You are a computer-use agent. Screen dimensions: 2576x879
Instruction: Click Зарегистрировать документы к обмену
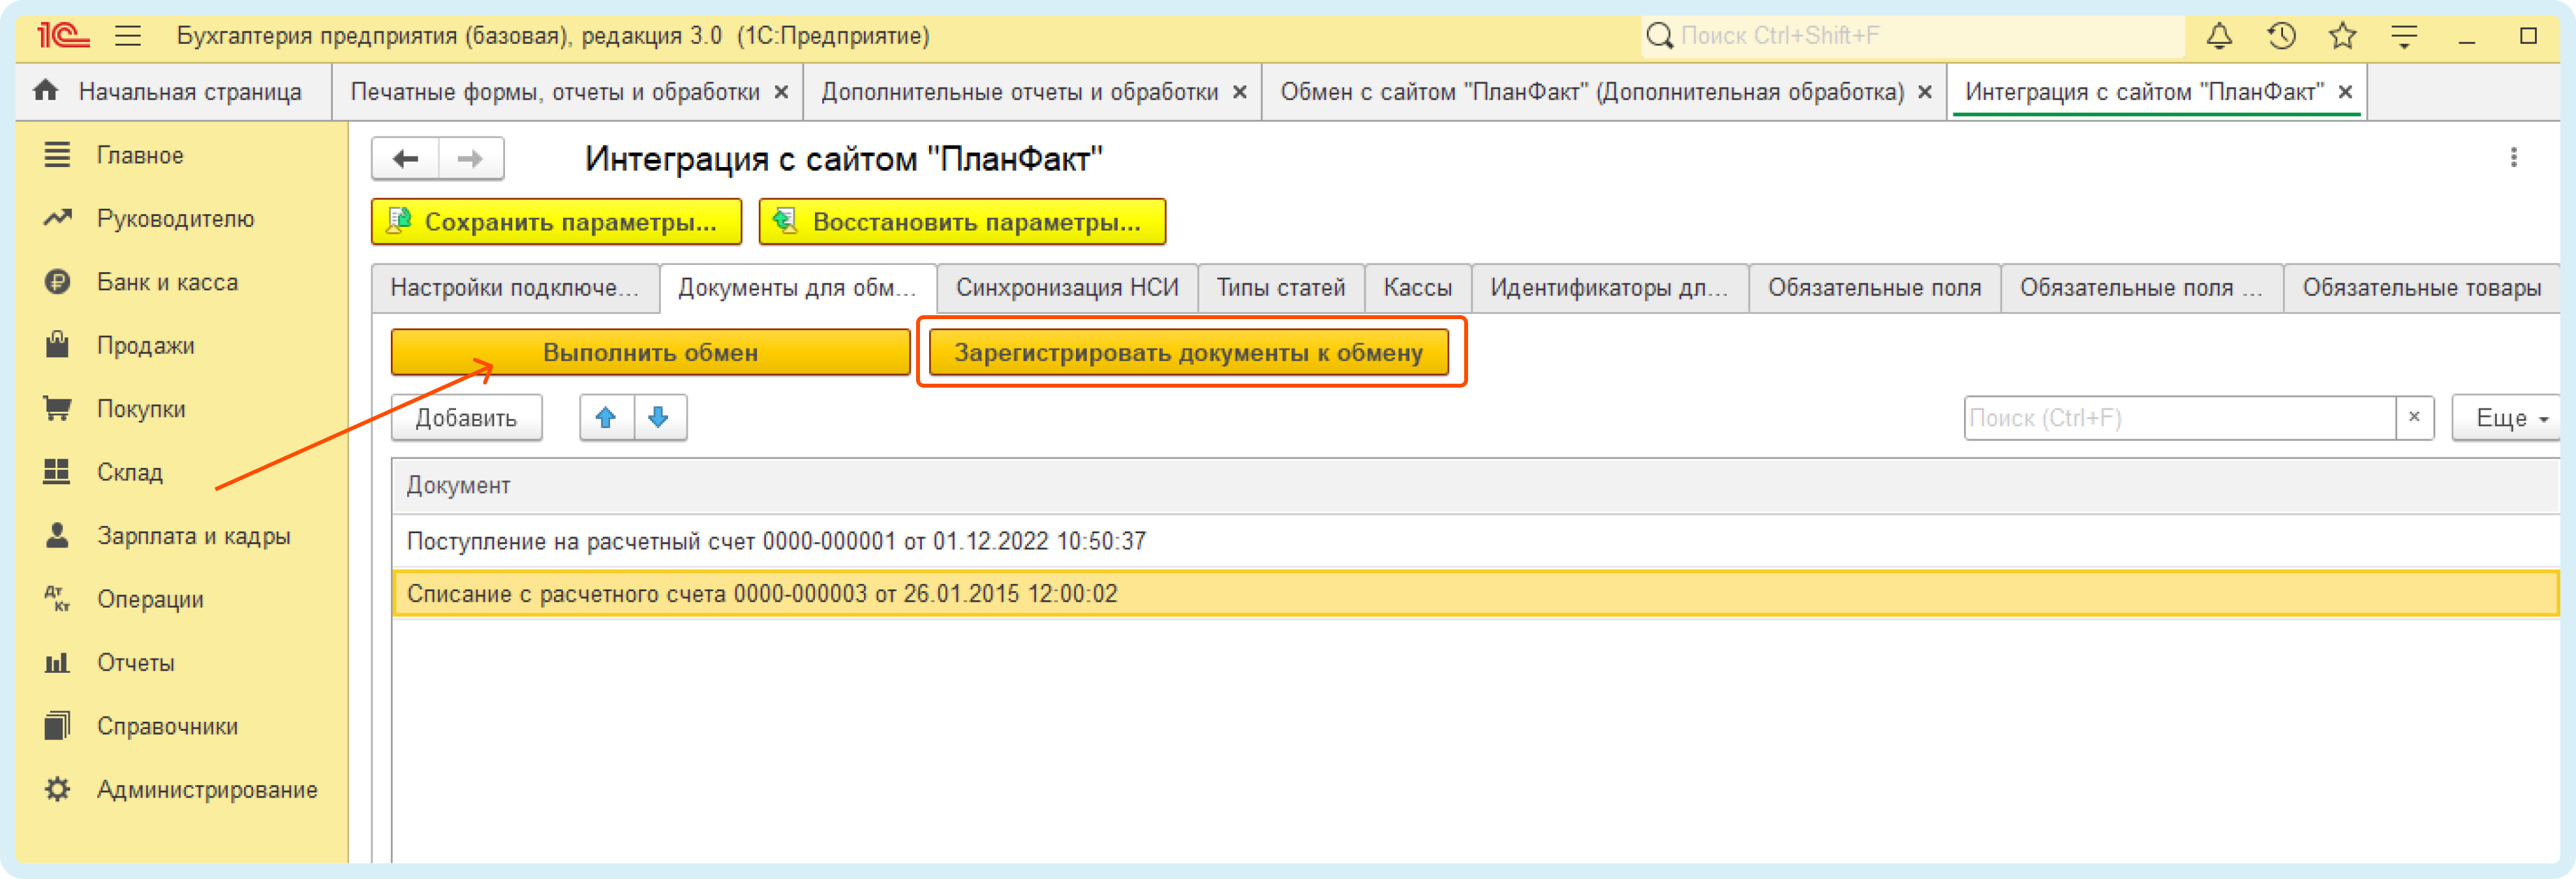pyautogui.click(x=1188, y=352)
